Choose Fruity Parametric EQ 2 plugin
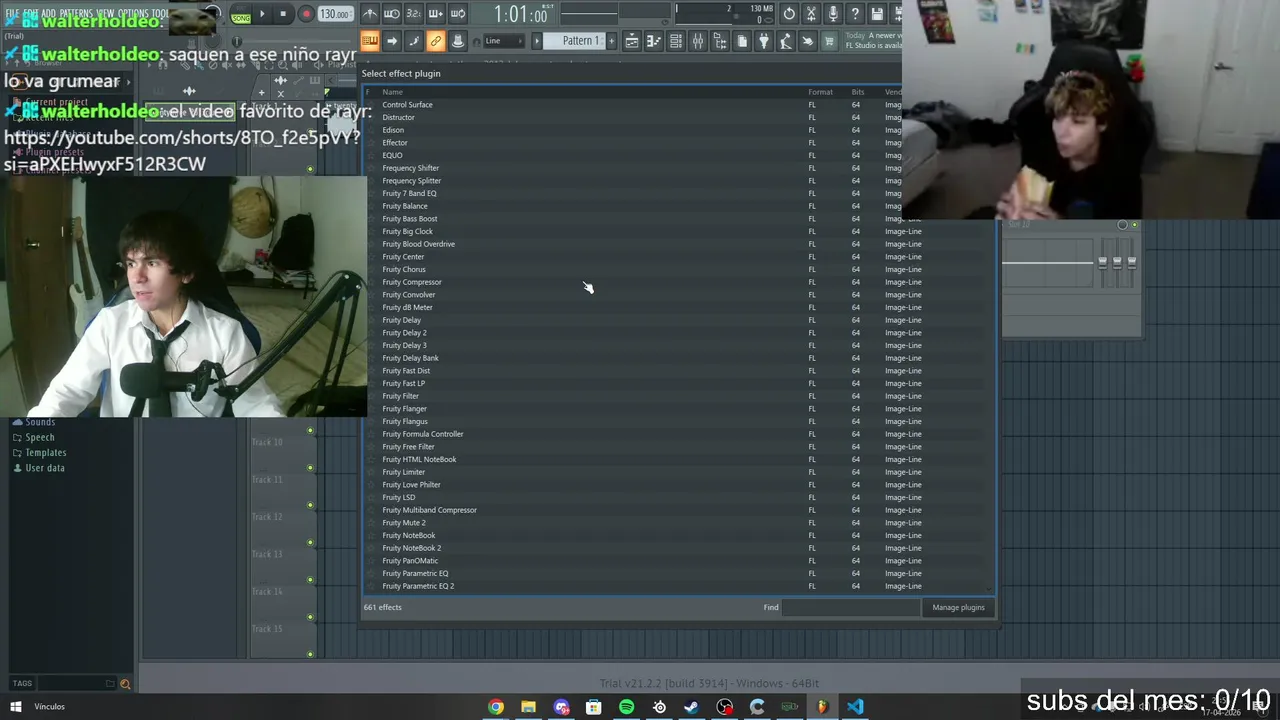1280x720 pixels. (677, 586)
